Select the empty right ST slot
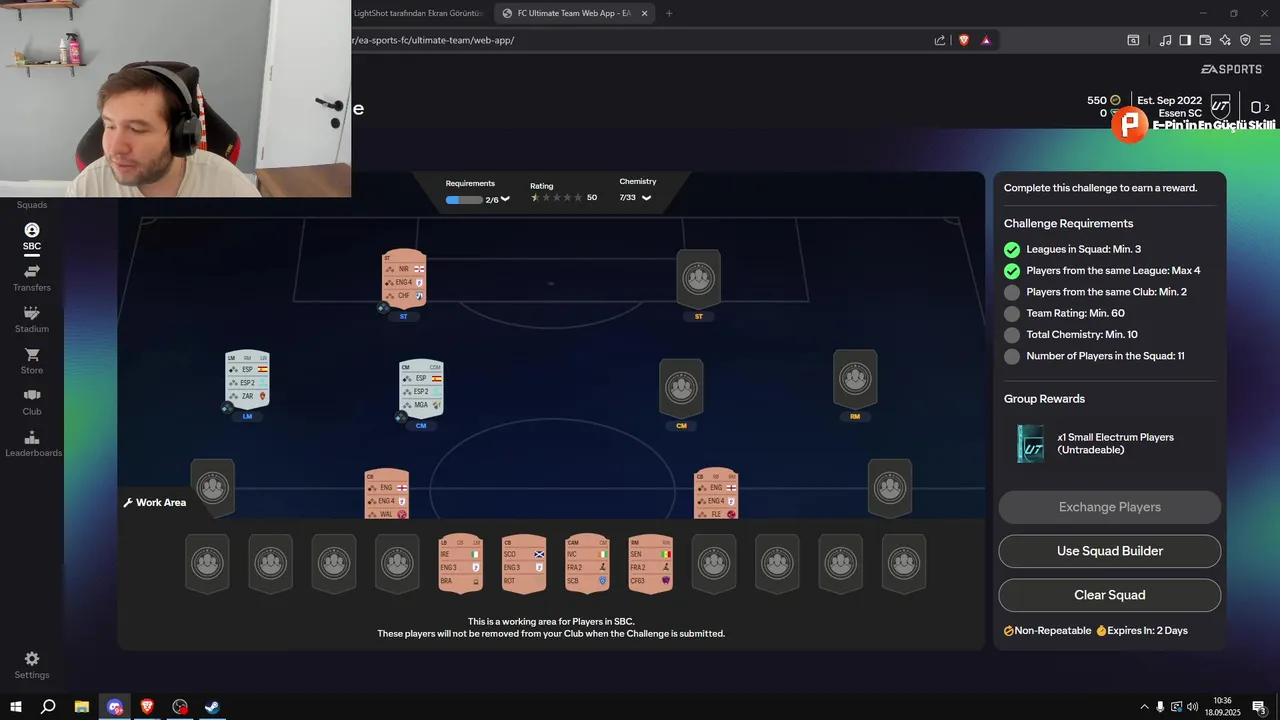Viewport: 1280px width, 720px height. coord(698,279)
